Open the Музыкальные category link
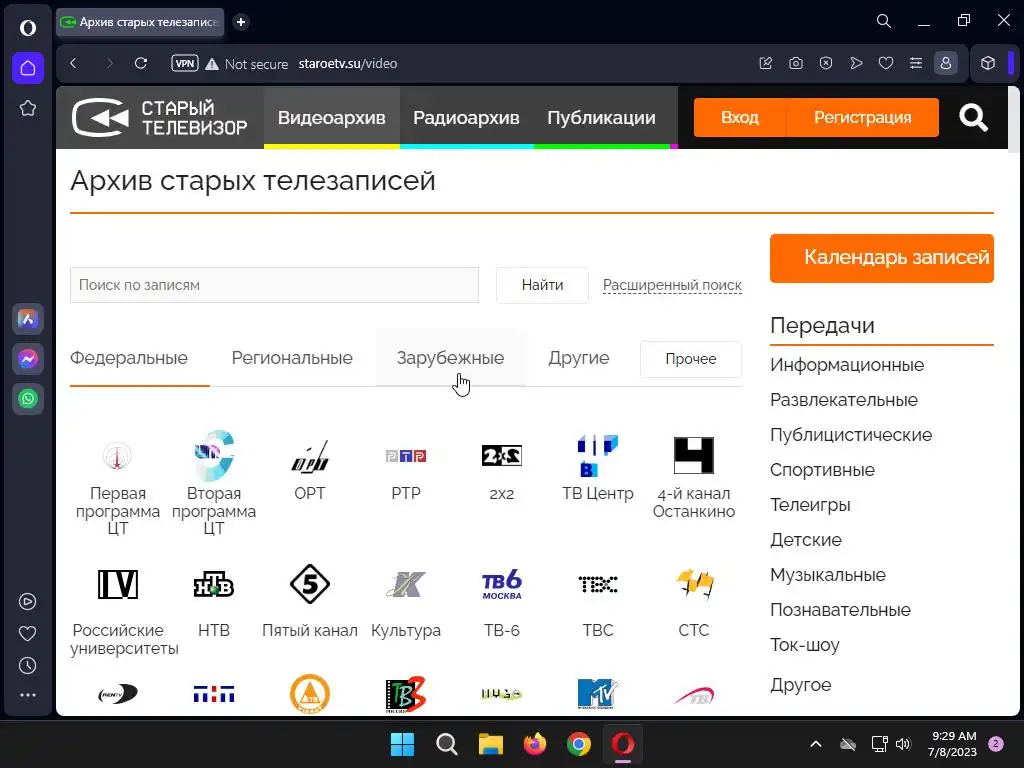The height and width of the screenshot is (768, 1024). (x=828, y=575)
